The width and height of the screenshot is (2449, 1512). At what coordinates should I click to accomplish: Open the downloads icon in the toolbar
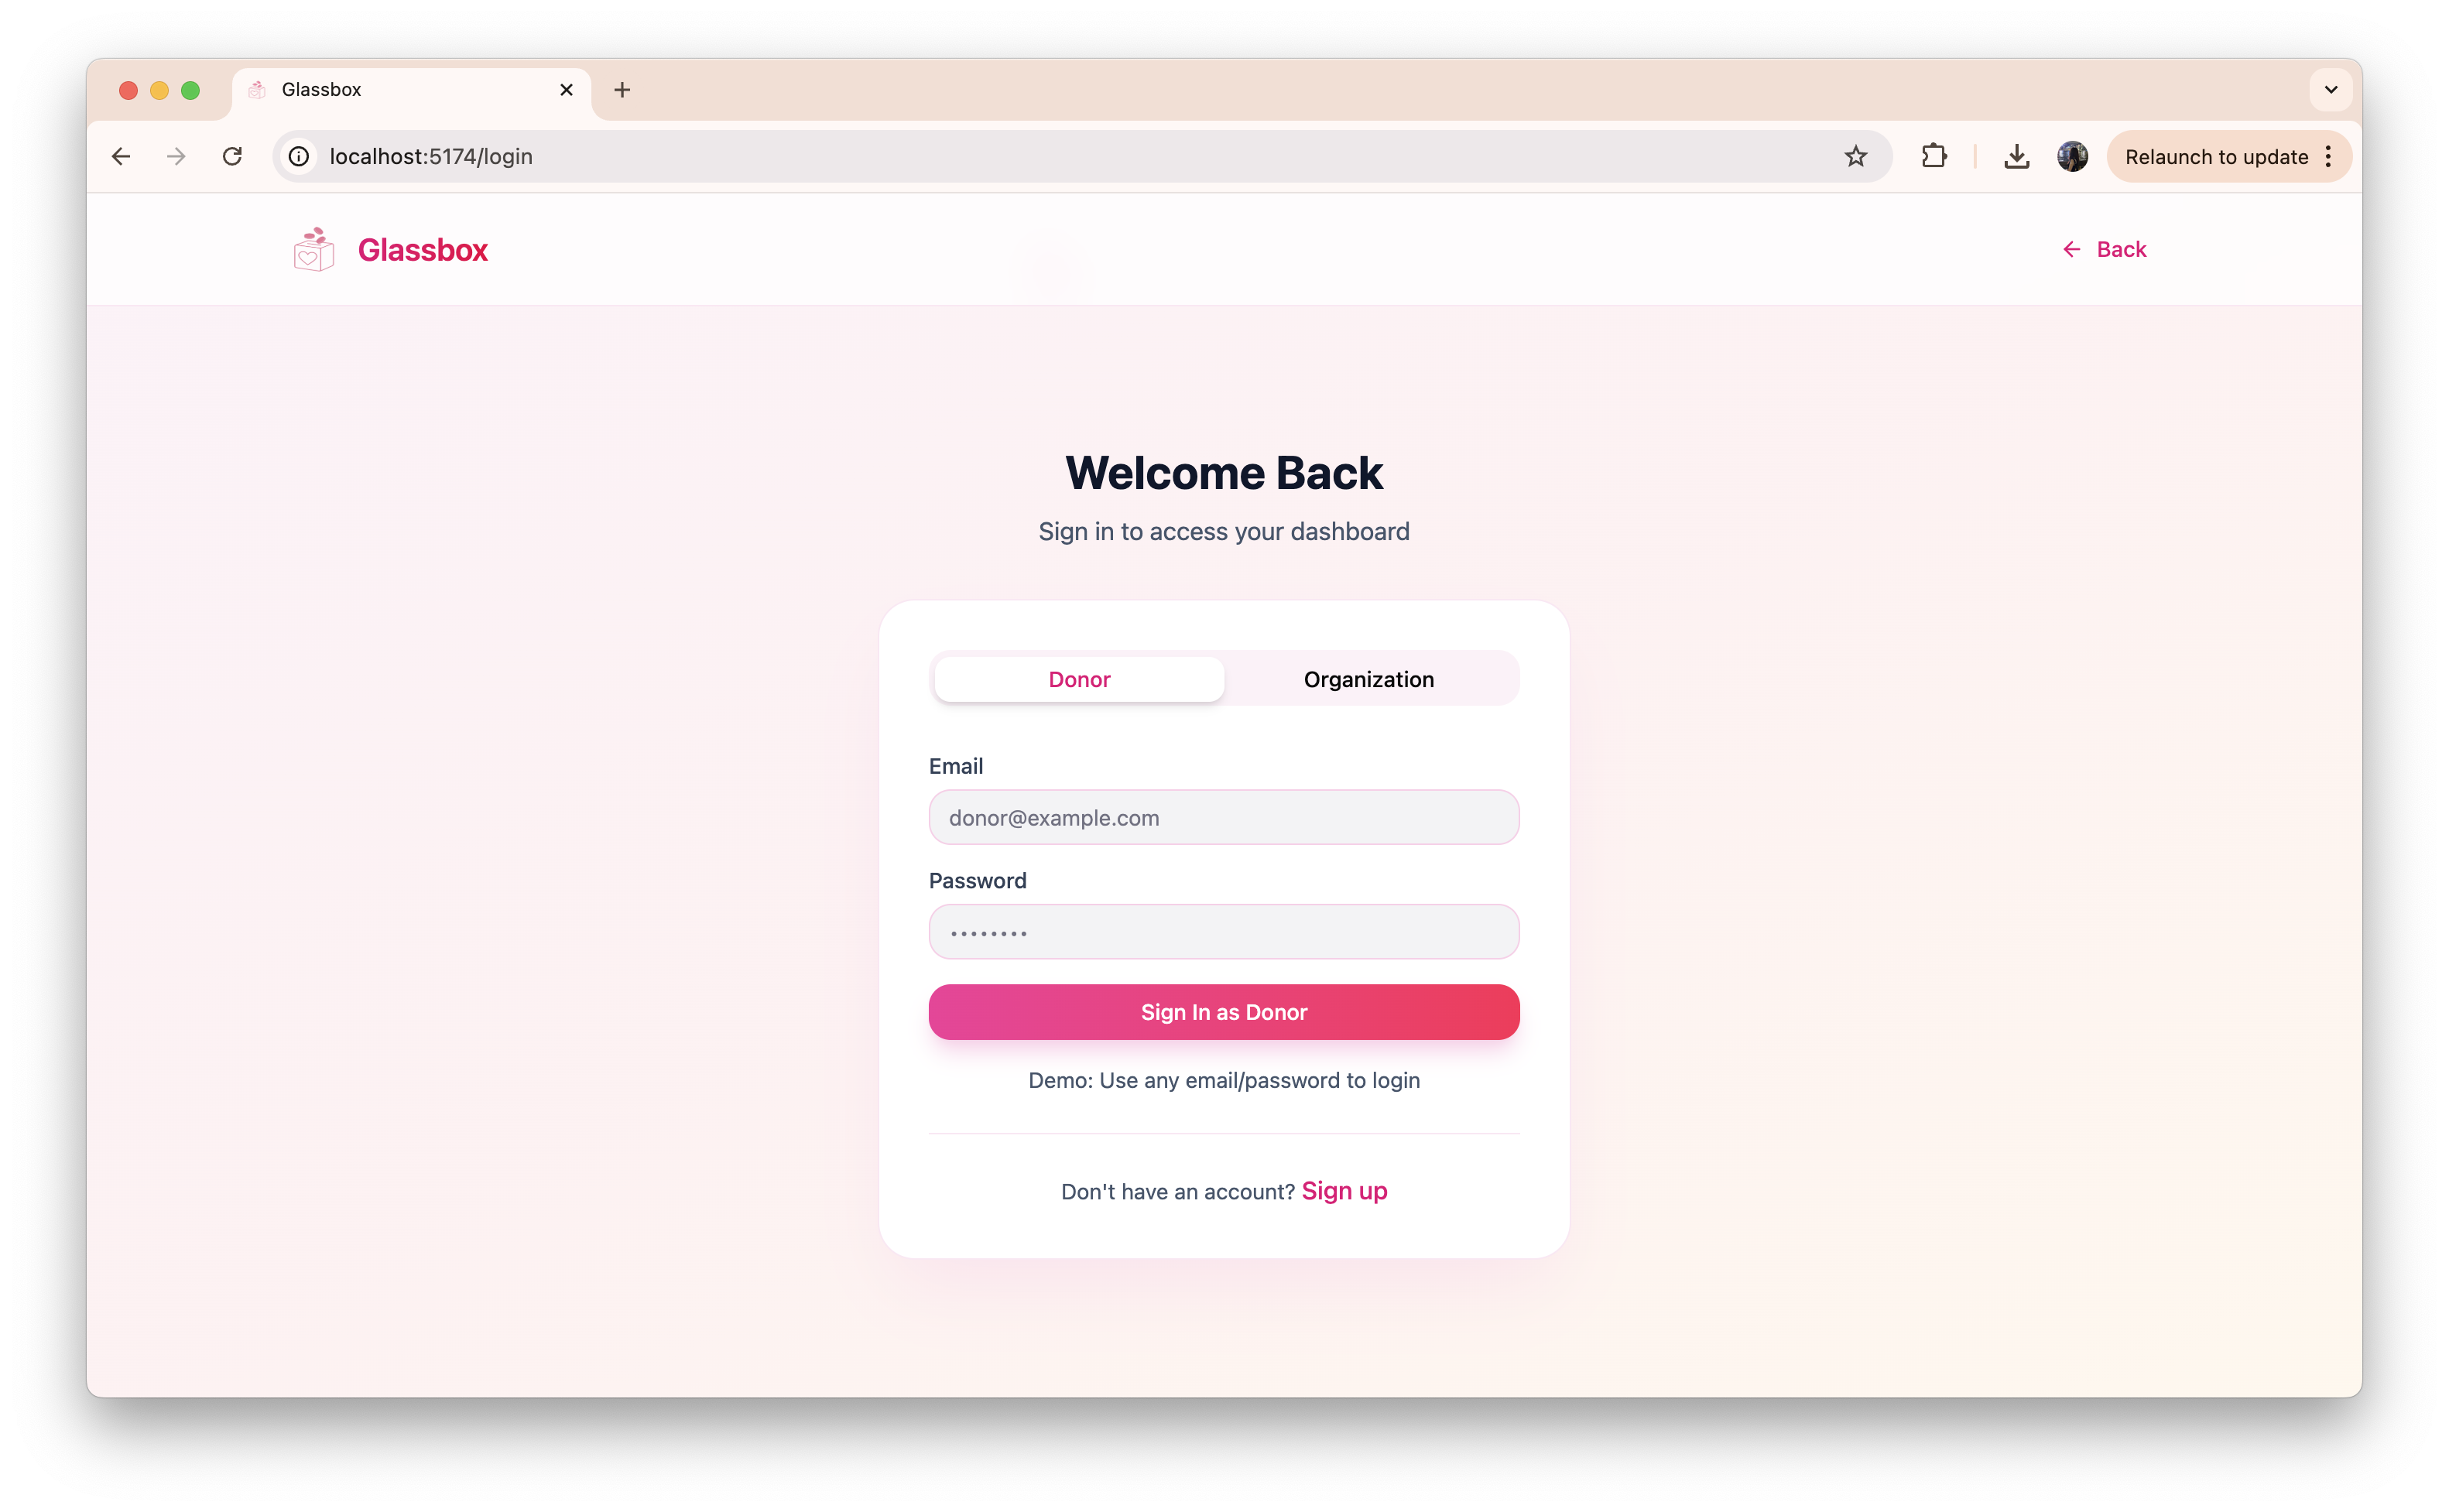(x=2017, y=156)
